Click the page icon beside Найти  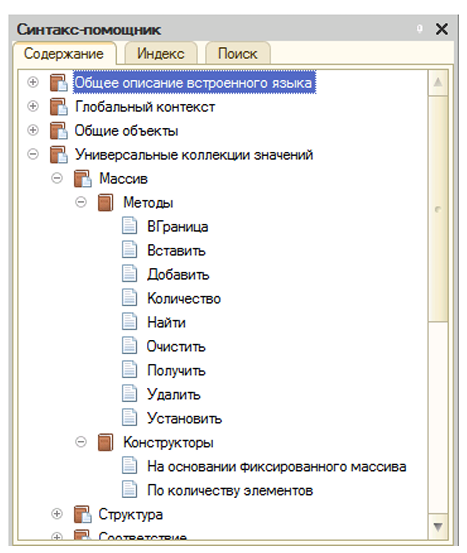(129, 322)
